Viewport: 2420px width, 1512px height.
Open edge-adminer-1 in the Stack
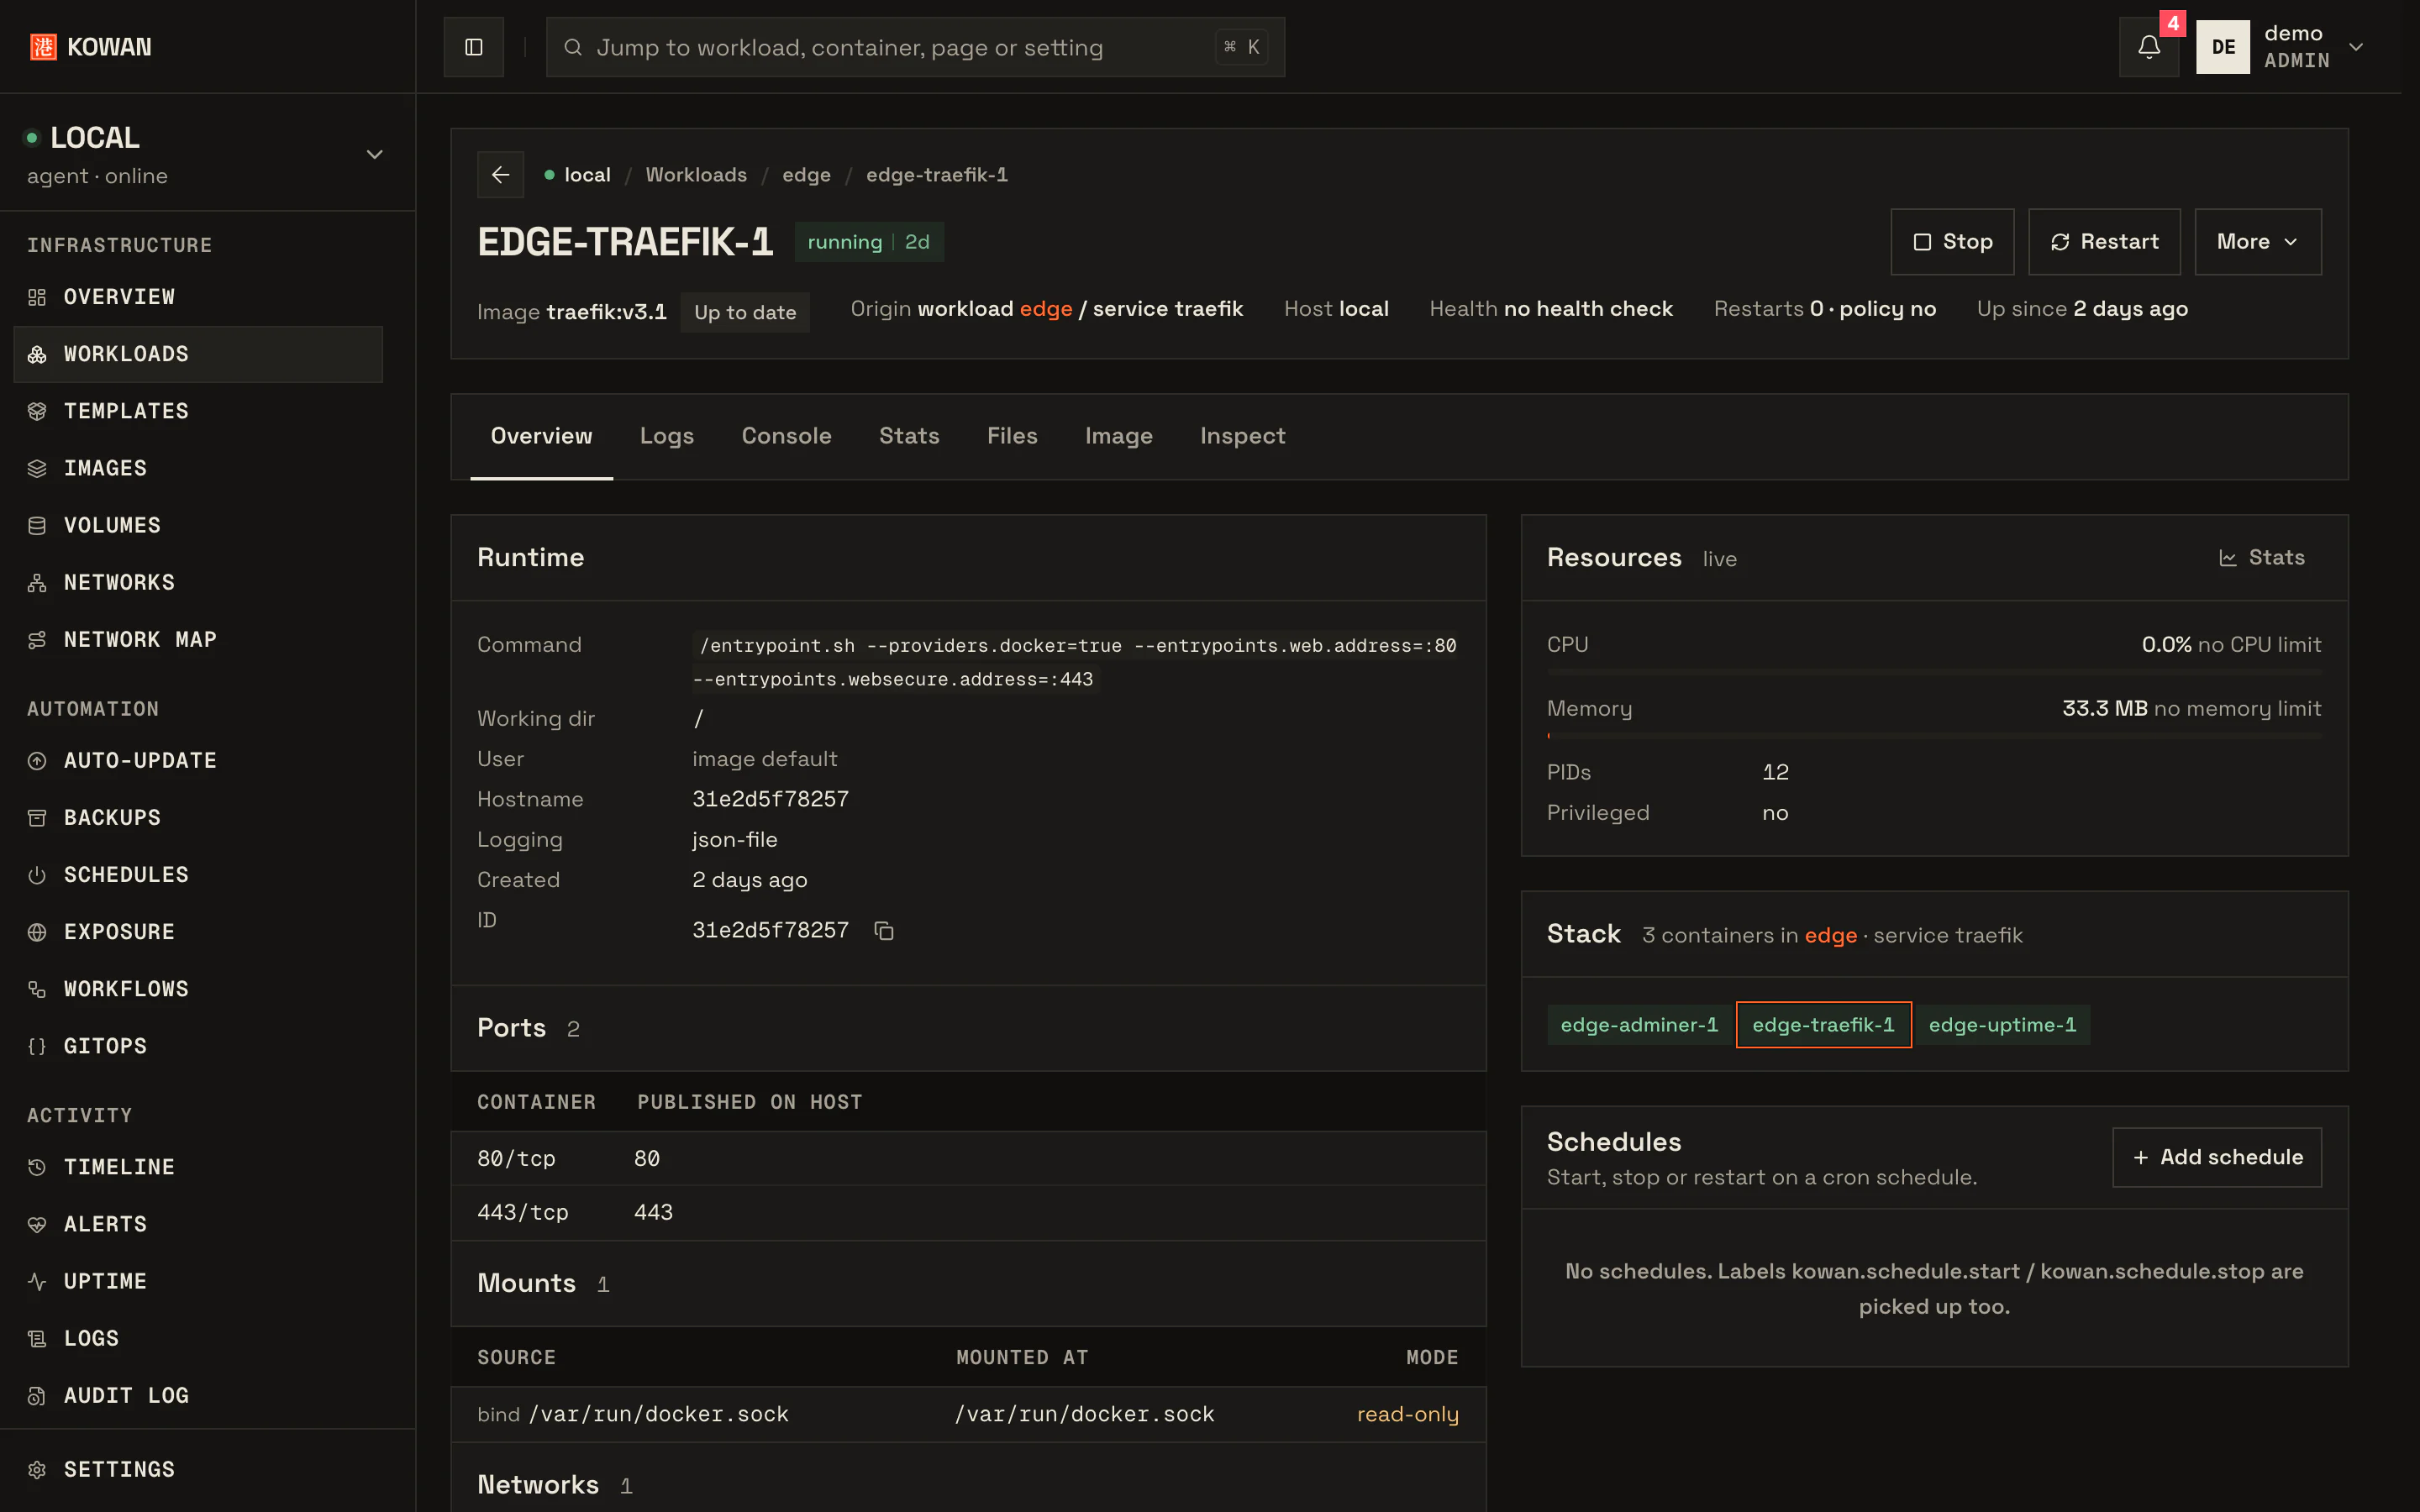click(1639, 1025)
